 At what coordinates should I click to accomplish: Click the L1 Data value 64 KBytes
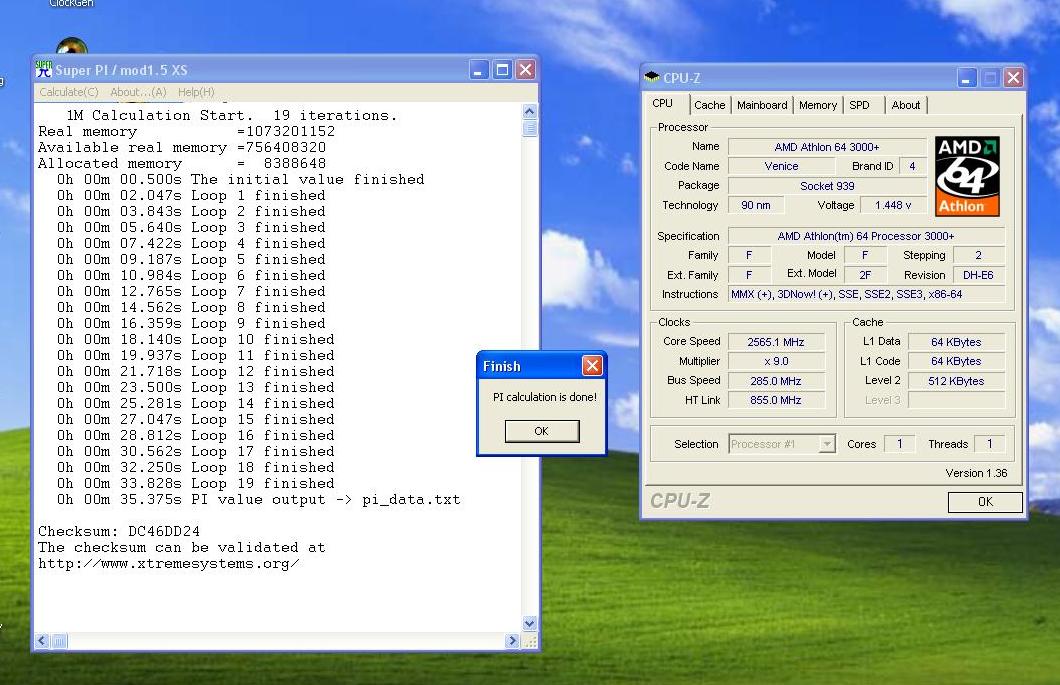pyautogui.click(x=956, y=342)
